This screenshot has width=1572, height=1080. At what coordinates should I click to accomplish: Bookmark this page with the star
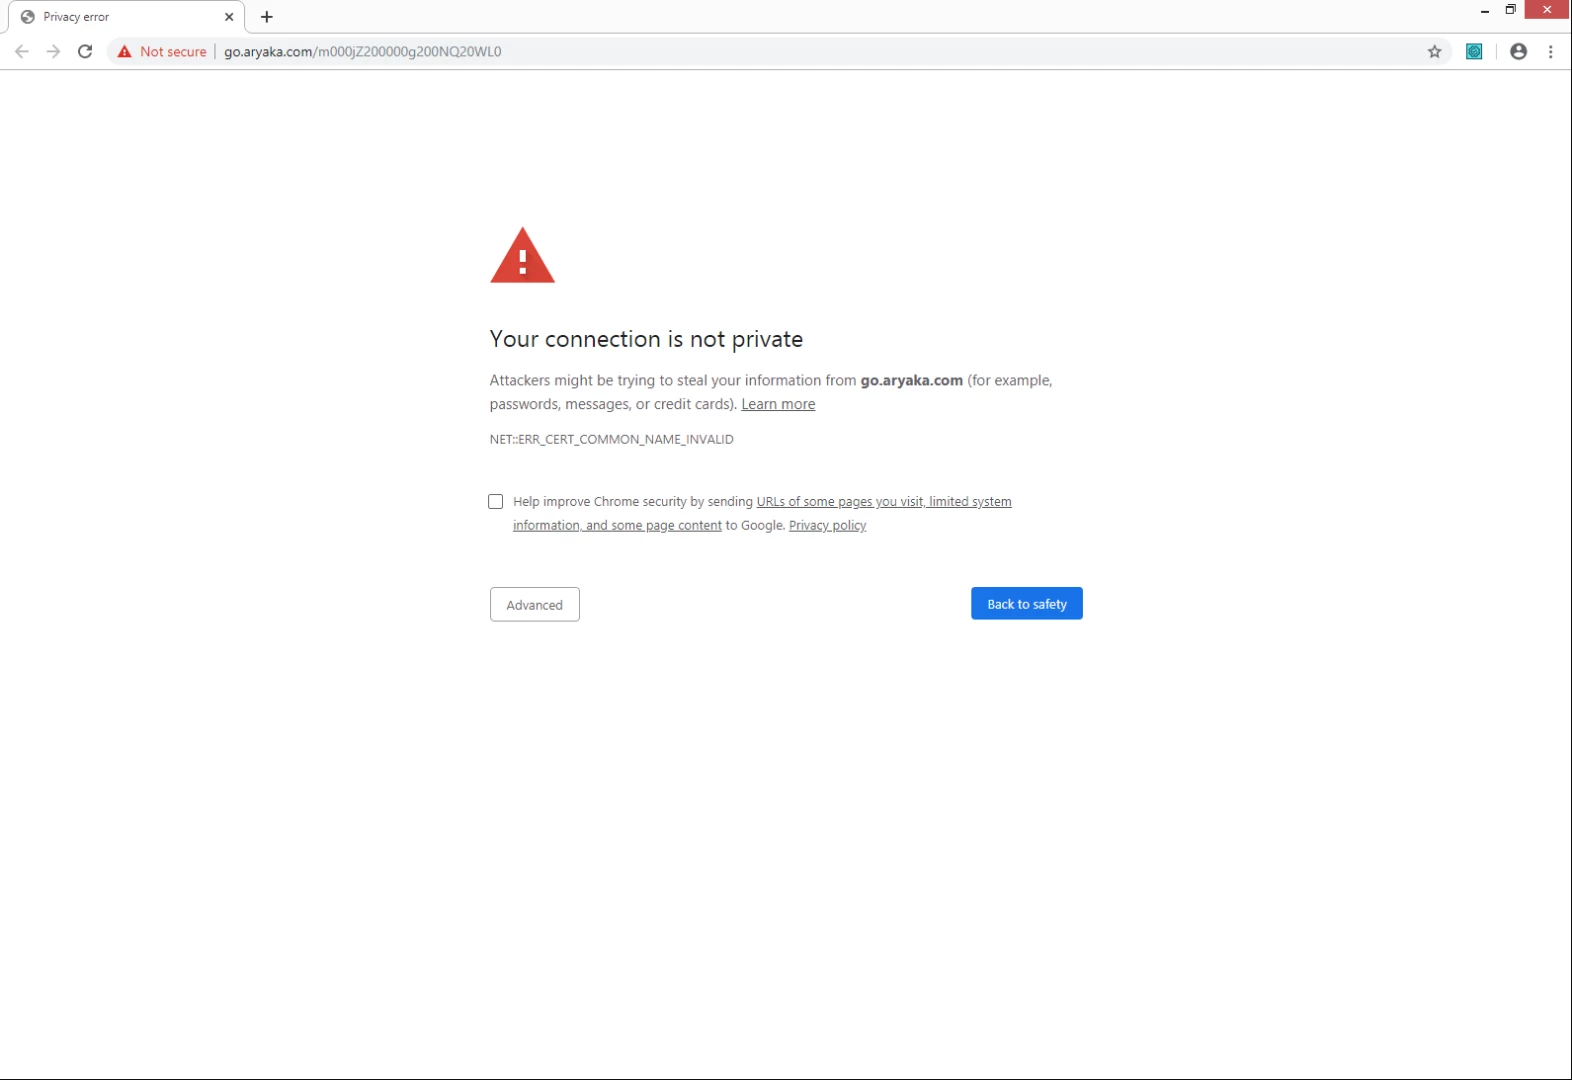pos(1434,51)
